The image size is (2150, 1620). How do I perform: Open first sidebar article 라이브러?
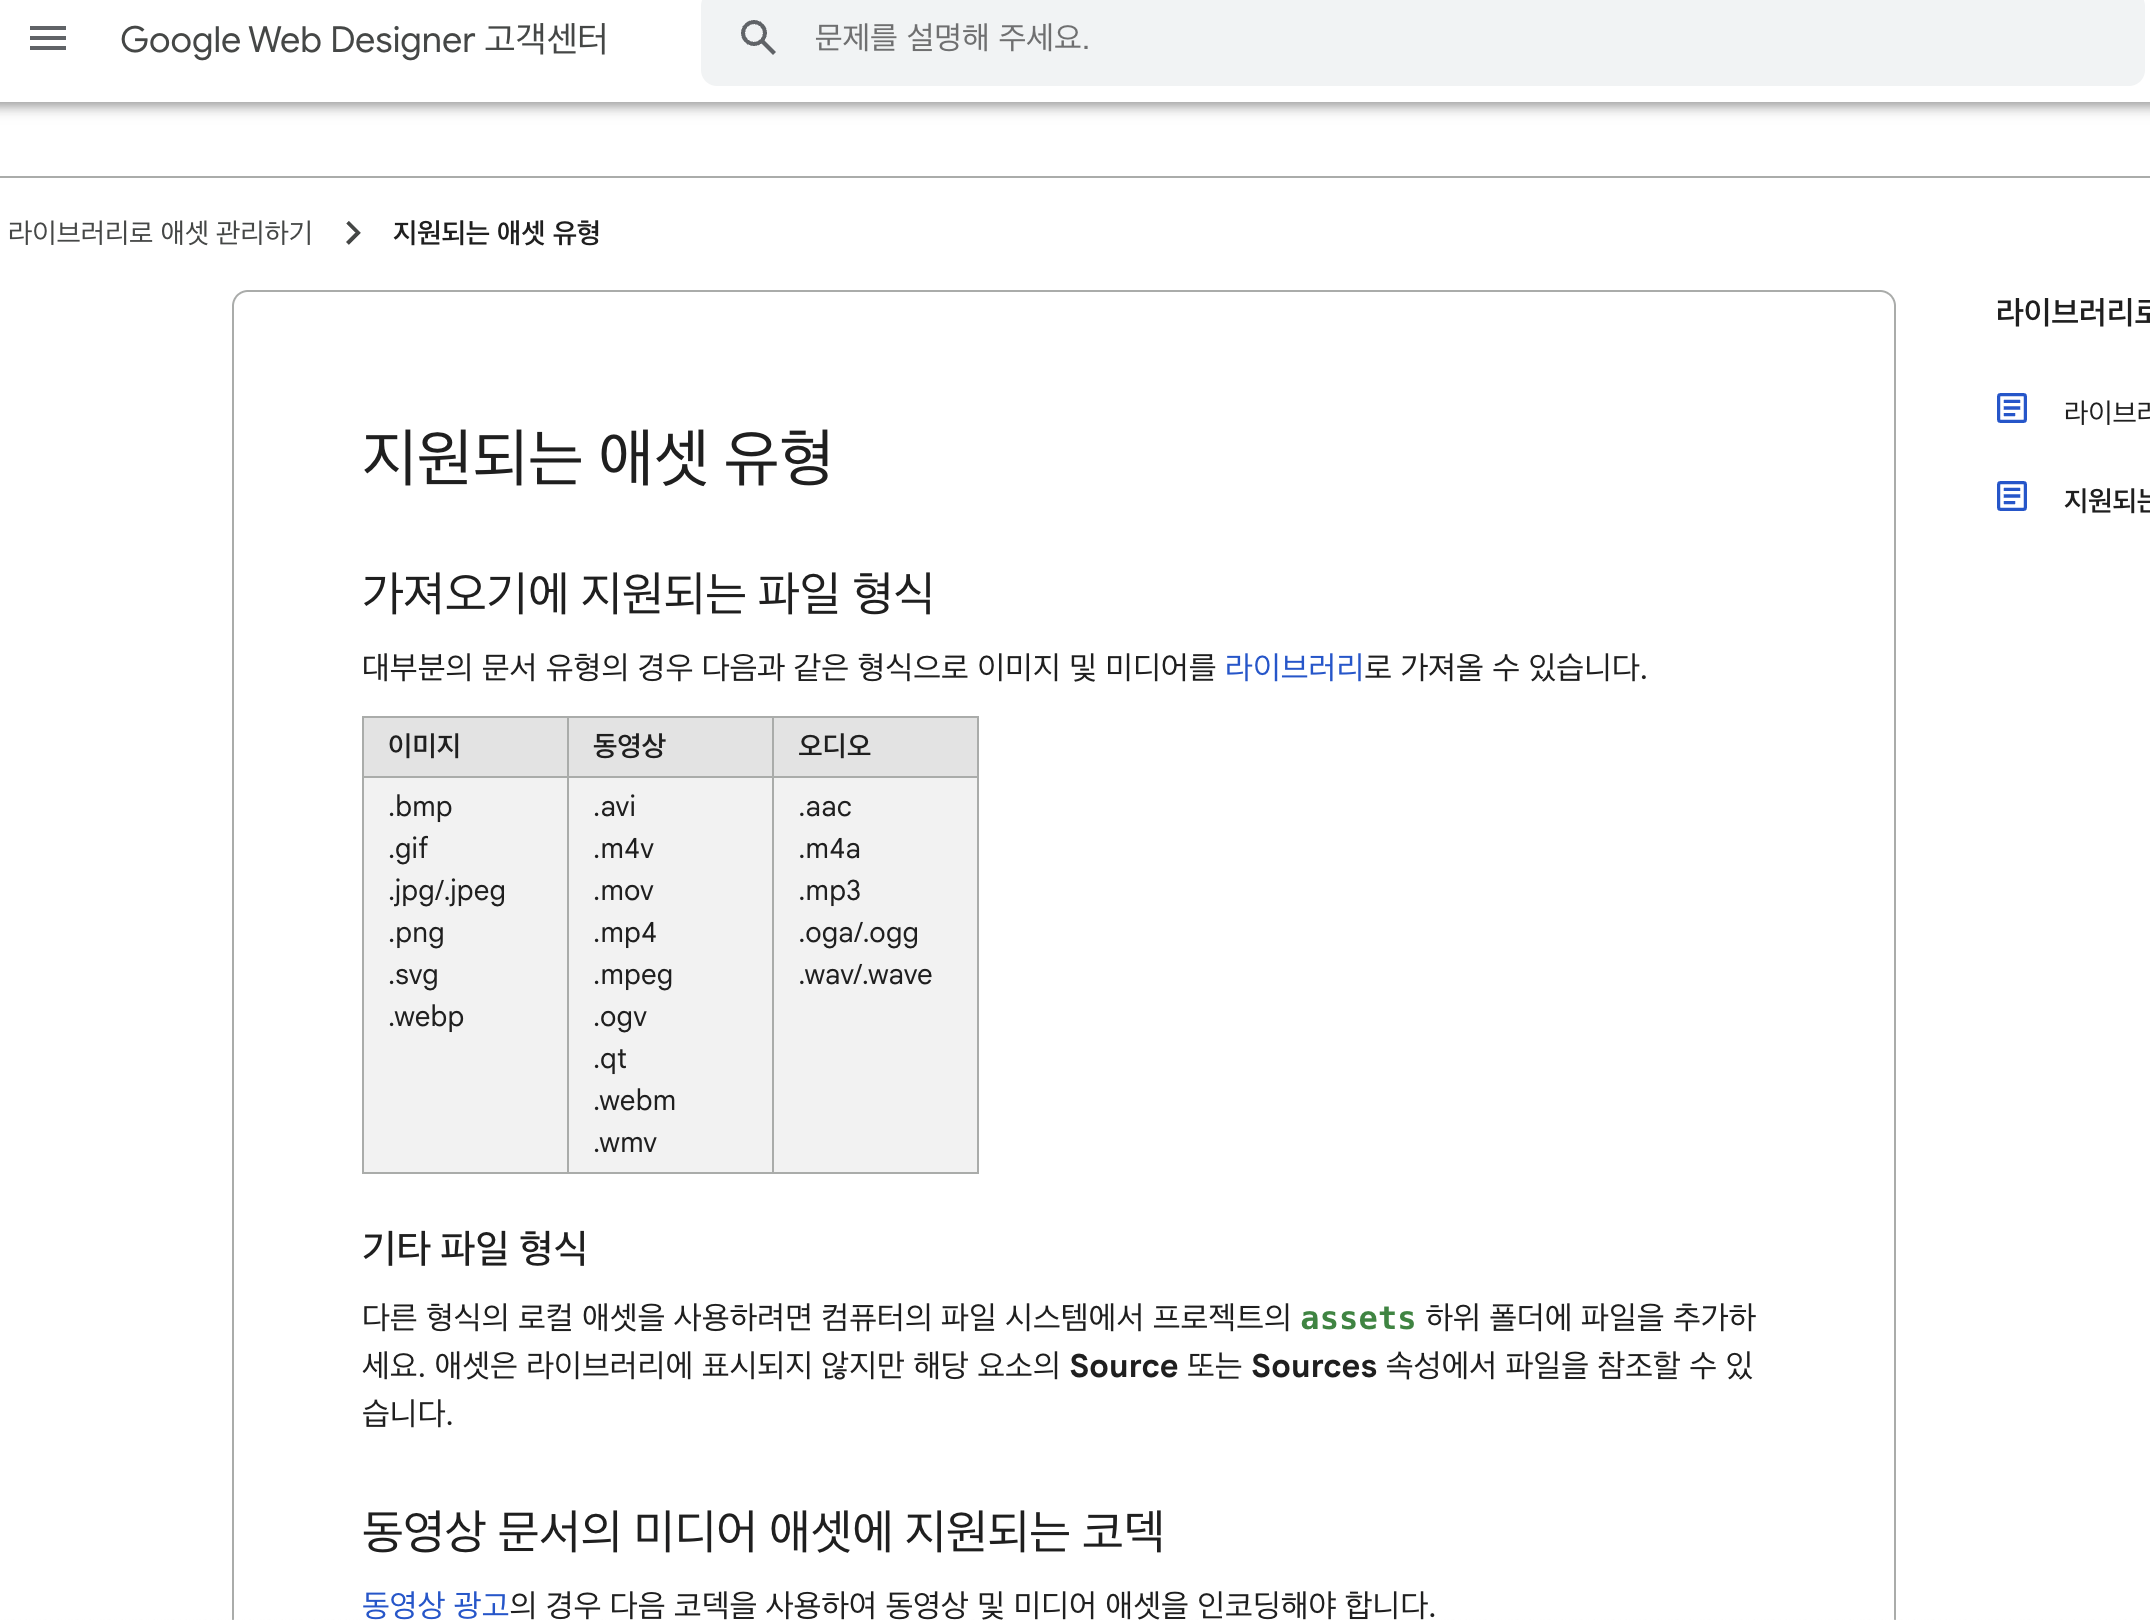click(x=2105, y=411)
